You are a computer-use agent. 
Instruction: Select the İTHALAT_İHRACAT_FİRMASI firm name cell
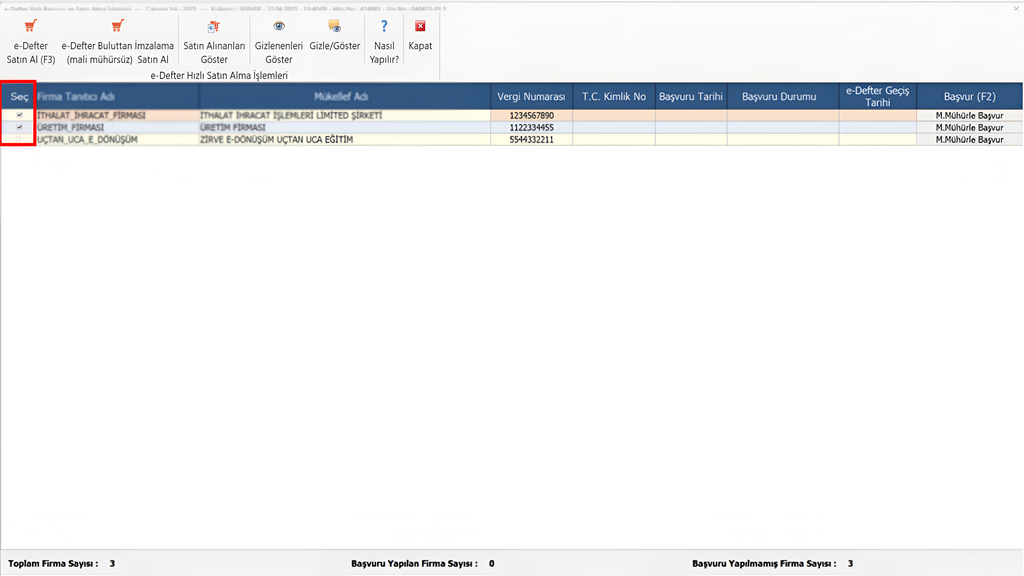[x=118, y=116]
